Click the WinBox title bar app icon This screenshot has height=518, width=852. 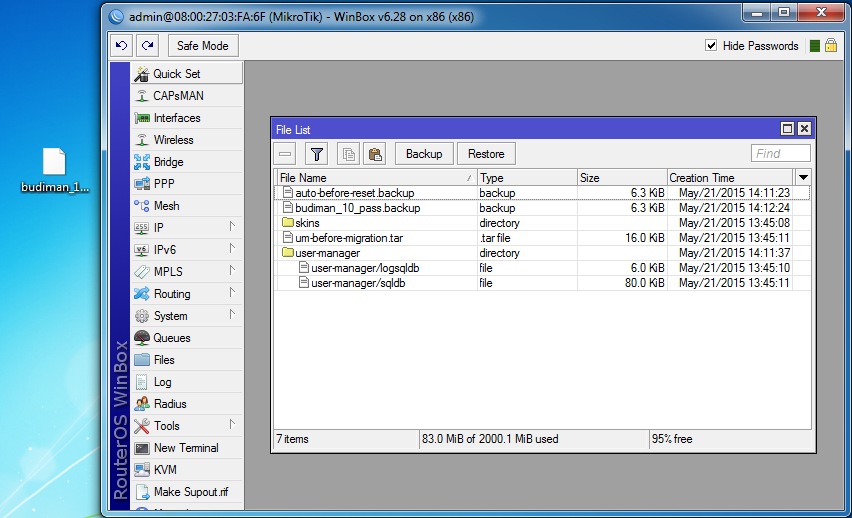116,16
